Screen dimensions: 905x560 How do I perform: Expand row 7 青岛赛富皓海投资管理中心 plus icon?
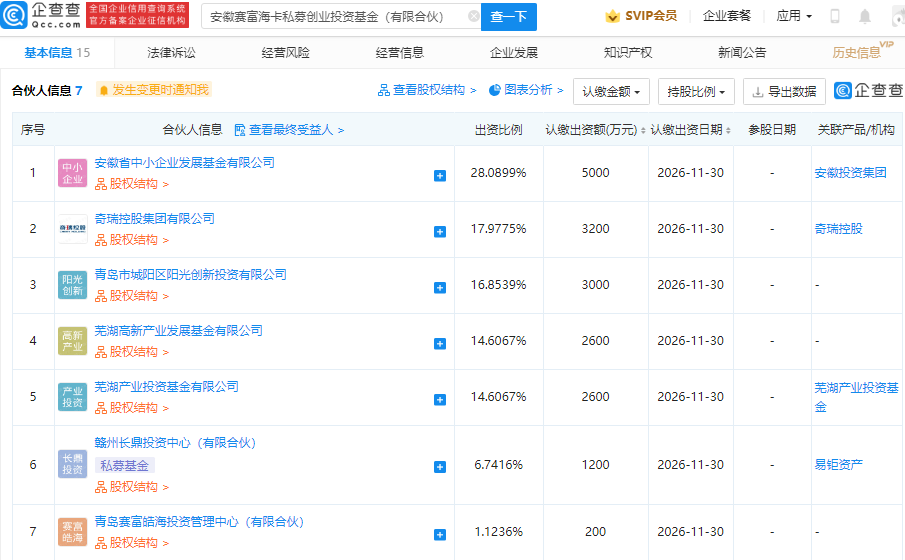pyautogui.click(x=440, y=535)
